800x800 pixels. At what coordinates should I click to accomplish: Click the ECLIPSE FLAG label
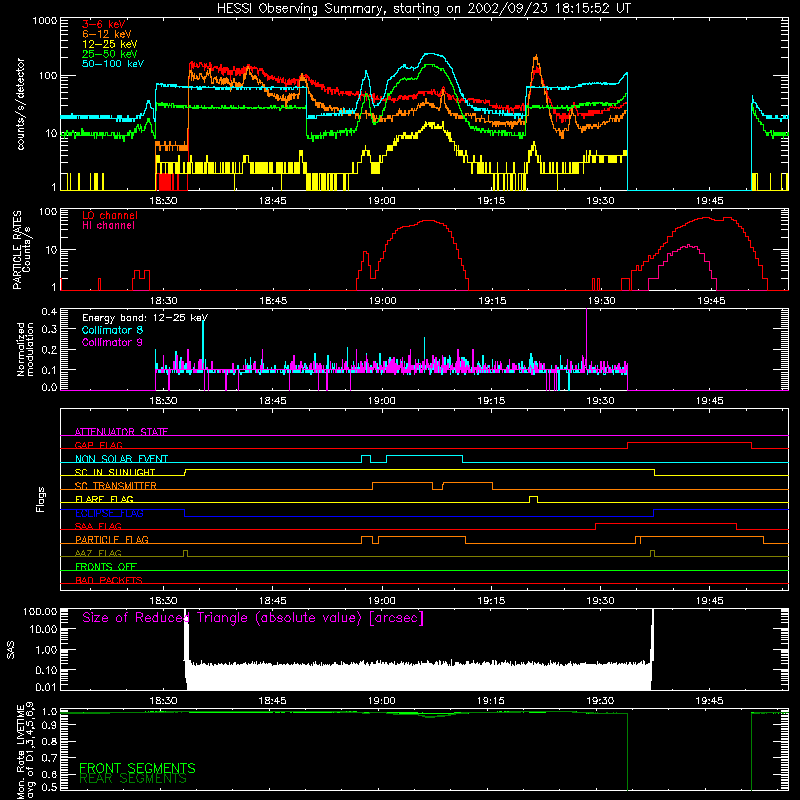click(x=109, y=513)
